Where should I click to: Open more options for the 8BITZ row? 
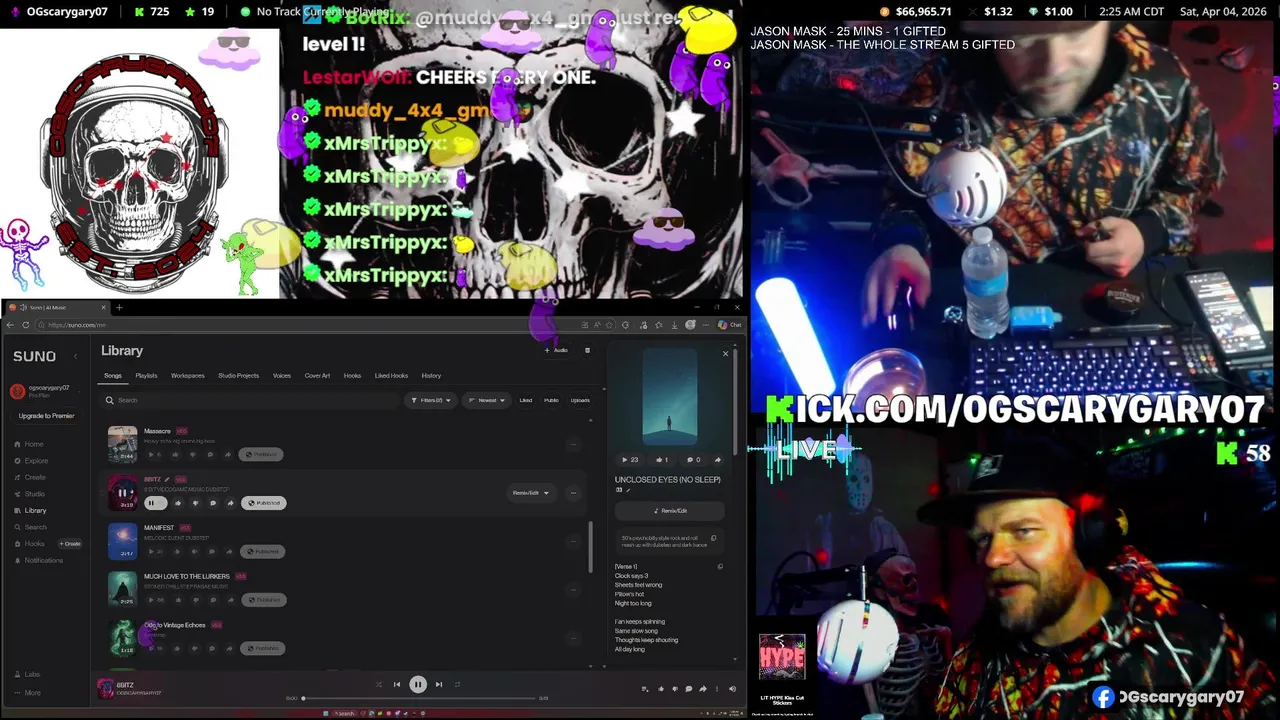[573, 493]
